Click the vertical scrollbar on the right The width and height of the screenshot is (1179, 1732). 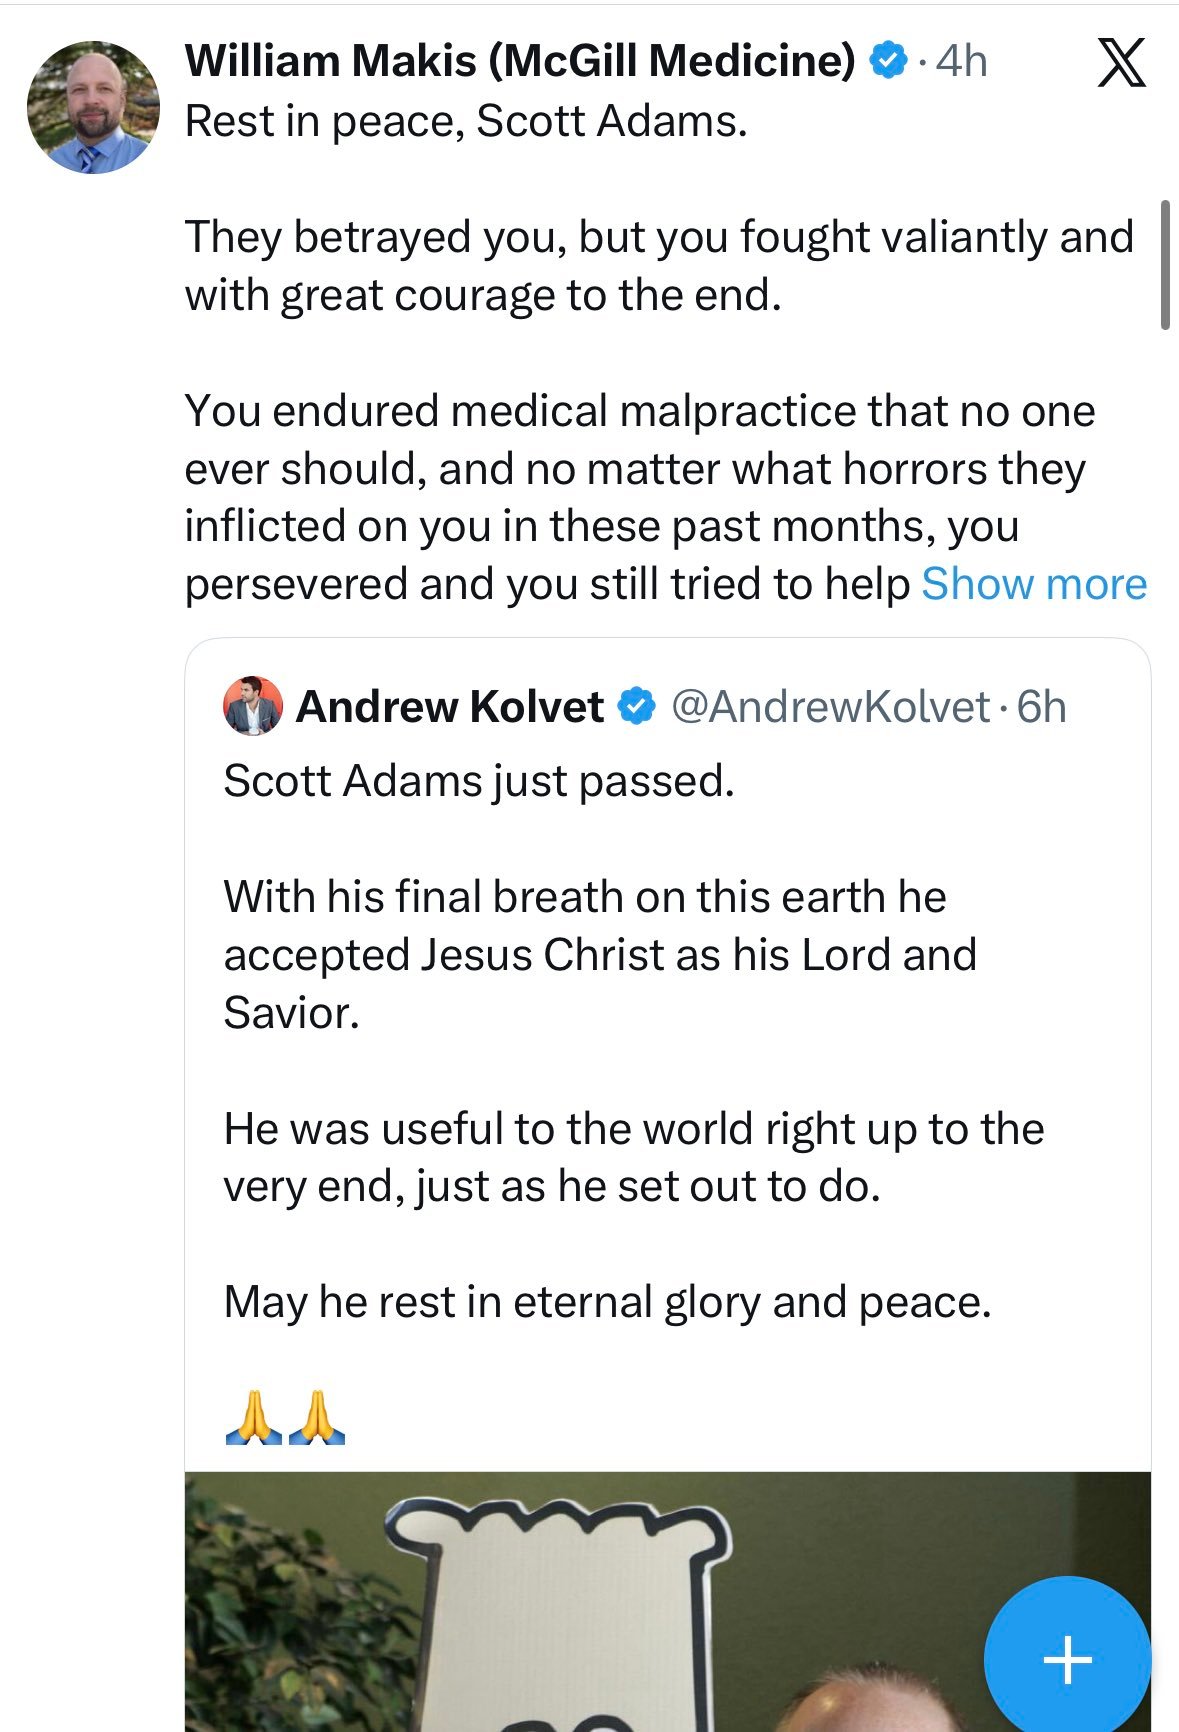[1165, 265]
